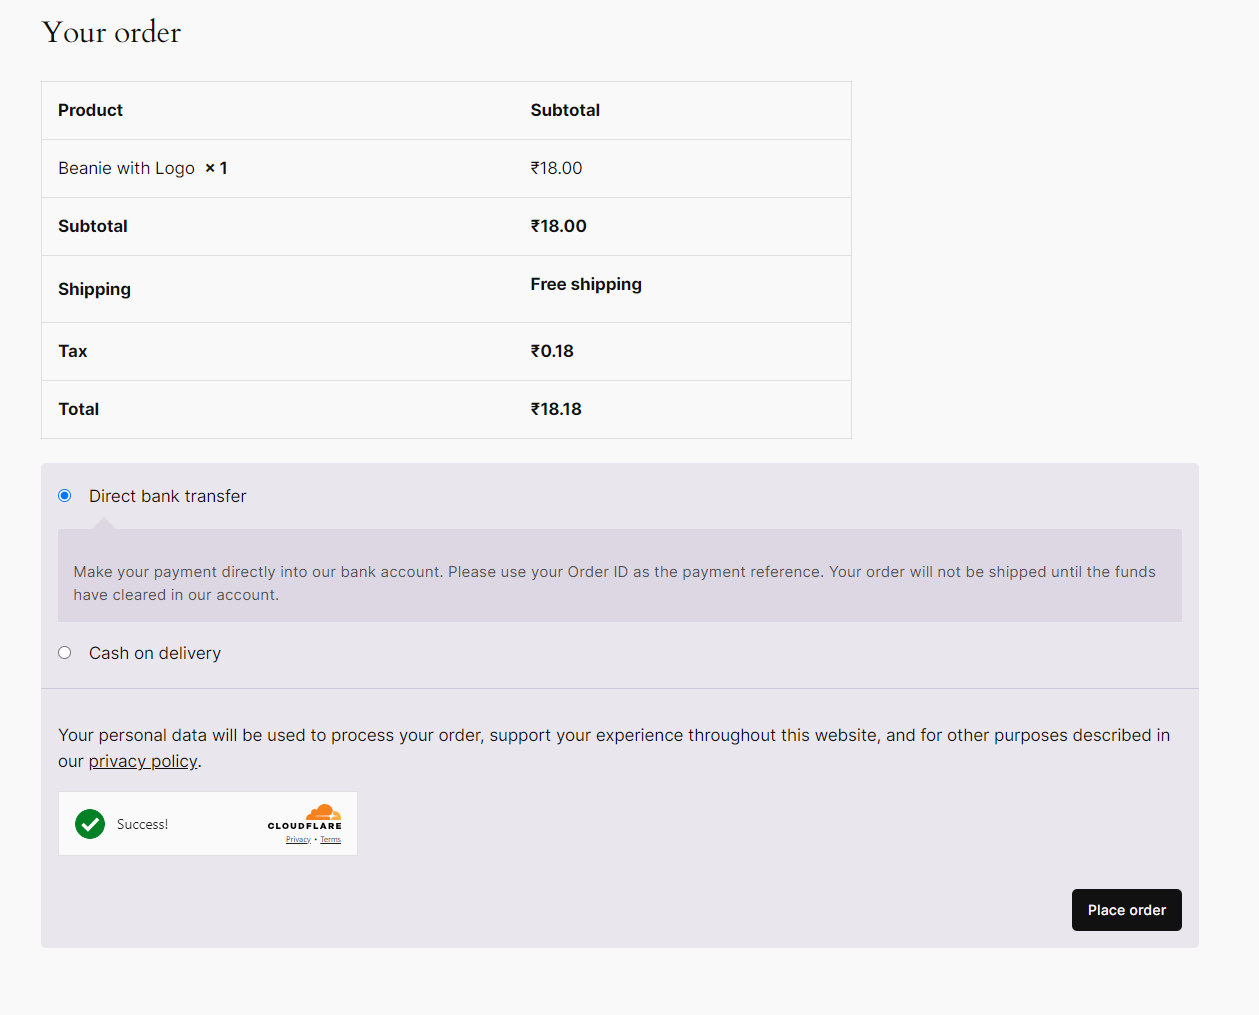
Task: Click the 'Direct bank transfer' label
Action: tap(167, 496)
